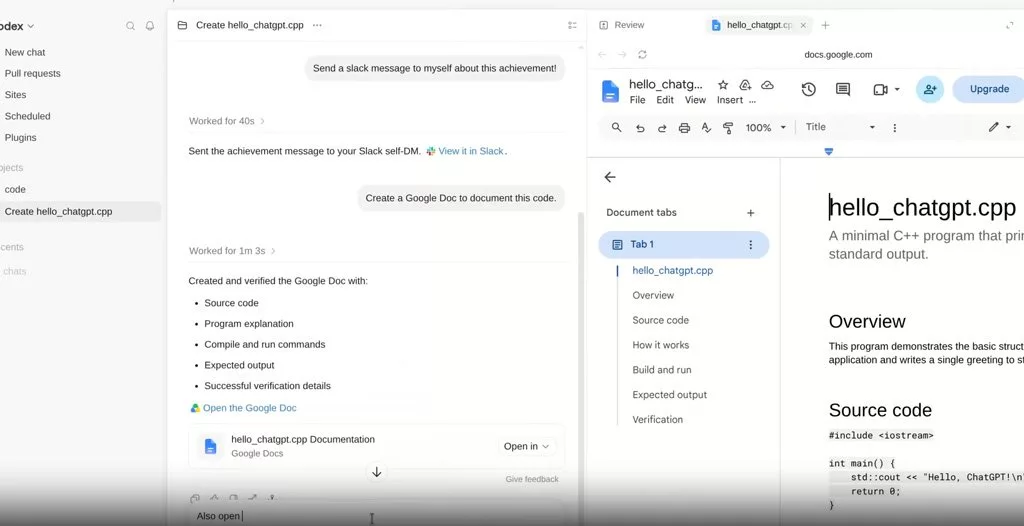This screenshot has height=526, width=1024.
Task: Open notifications bell in Codex sidebar
Action: 150,26
